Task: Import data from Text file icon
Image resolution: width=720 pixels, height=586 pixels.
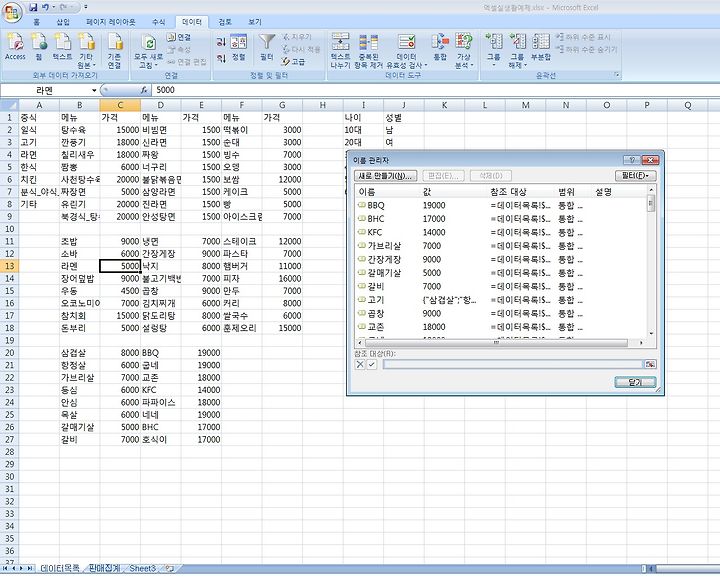Action: coord(62,46)
